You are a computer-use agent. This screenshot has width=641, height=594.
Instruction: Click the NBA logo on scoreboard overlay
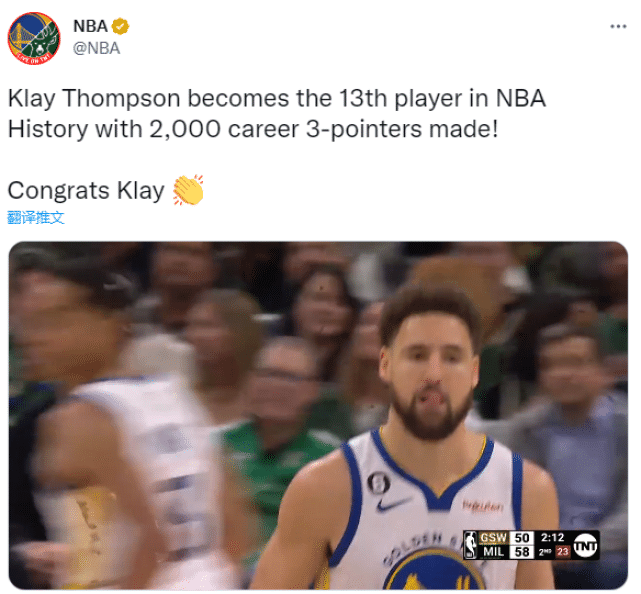pyautogui.click(x=471, y=545)
